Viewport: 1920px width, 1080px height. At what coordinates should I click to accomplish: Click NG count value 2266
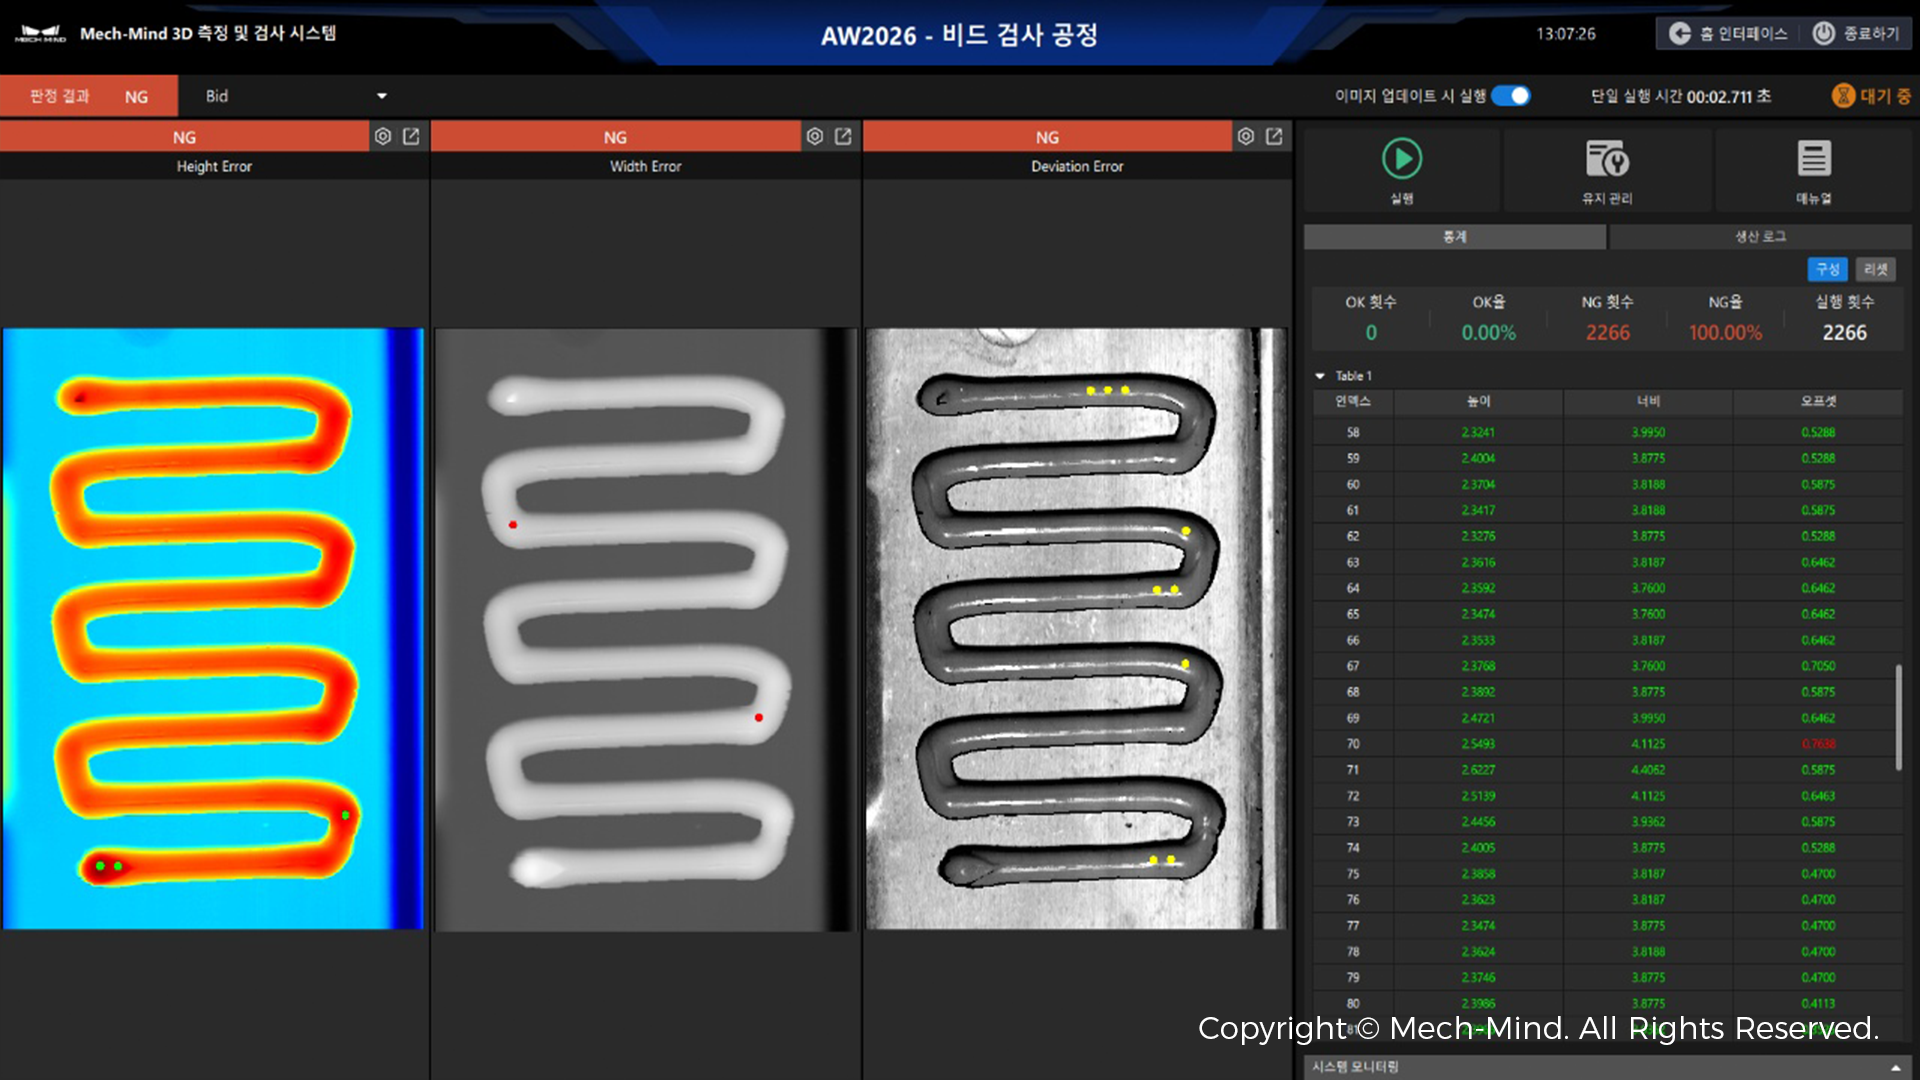coord(1607,333)
